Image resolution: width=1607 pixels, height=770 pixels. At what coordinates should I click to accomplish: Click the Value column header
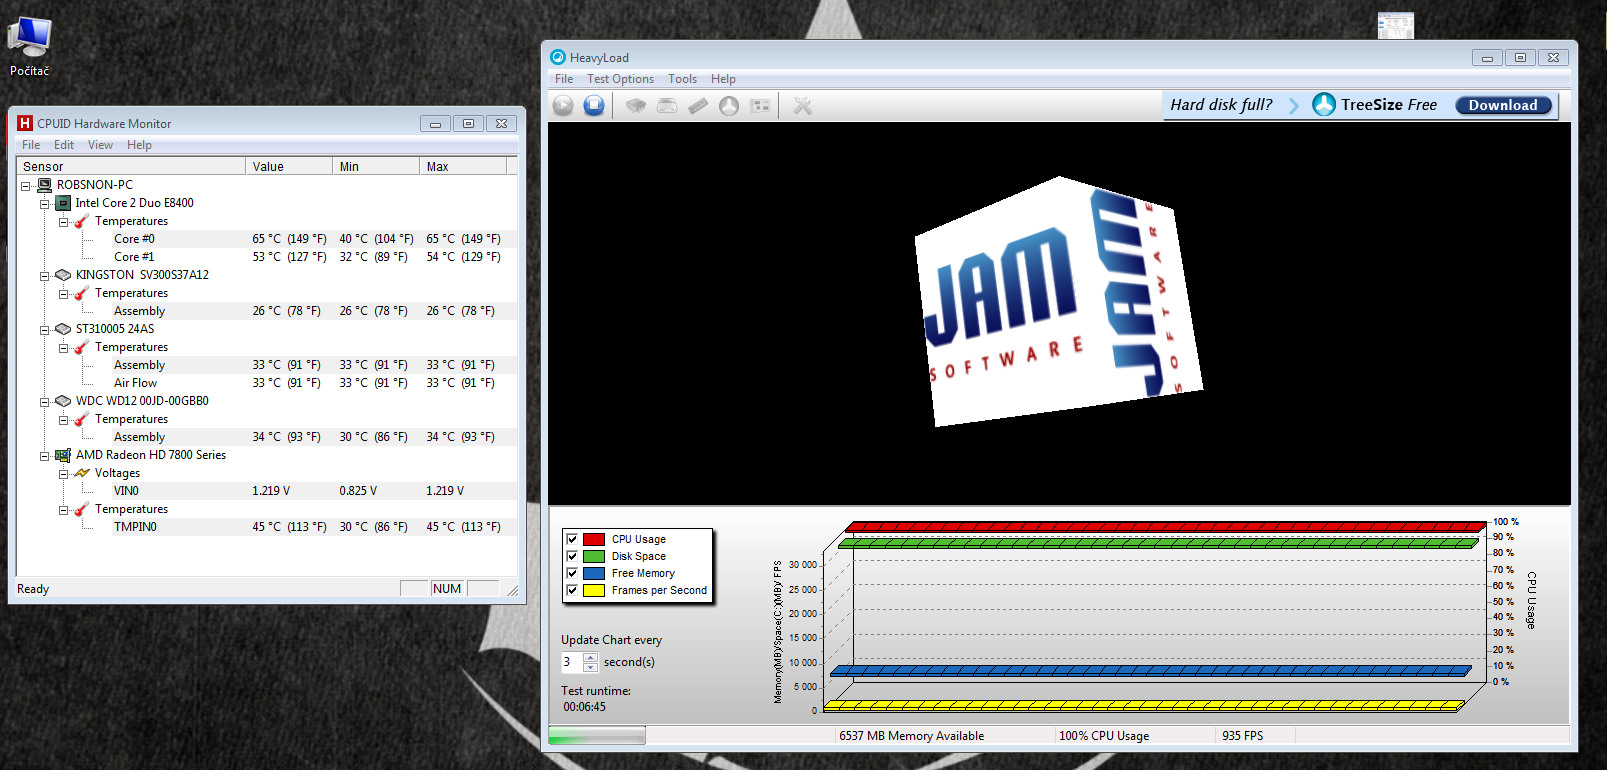(x=289, y=166)
